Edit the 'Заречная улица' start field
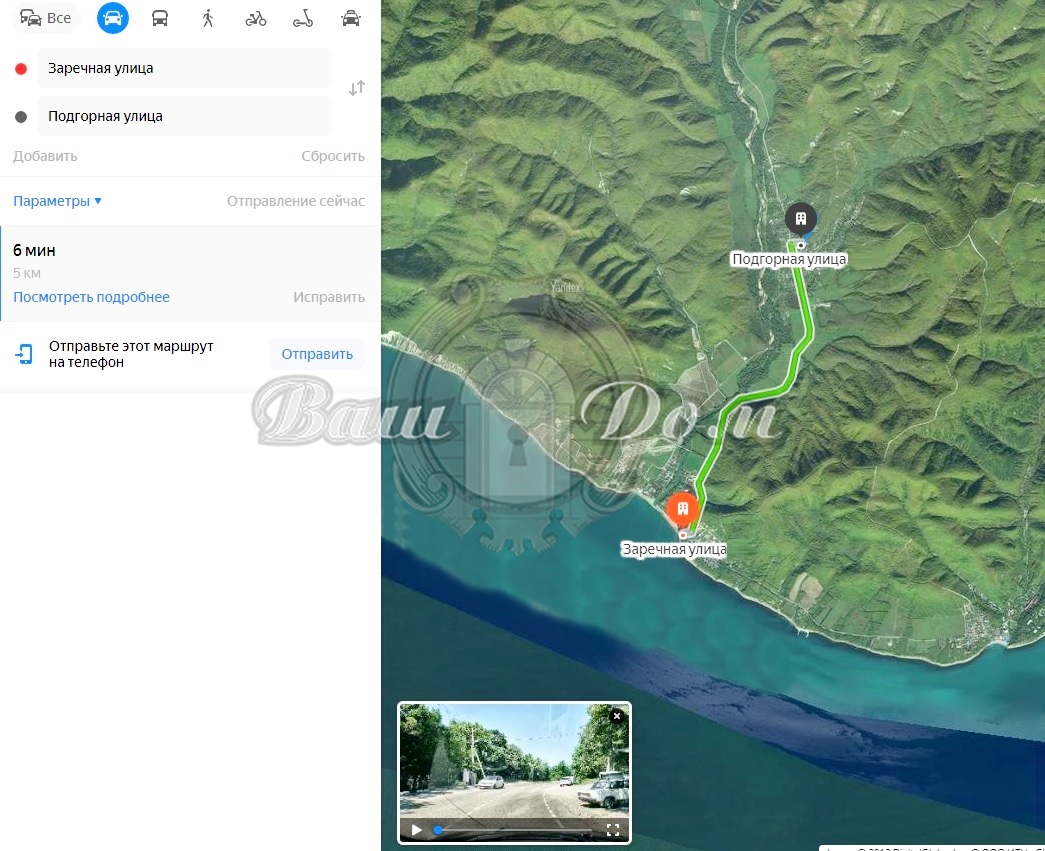The height and width of the screenshot is (851, 1045). pyautogui.click(x=185, y=68)
